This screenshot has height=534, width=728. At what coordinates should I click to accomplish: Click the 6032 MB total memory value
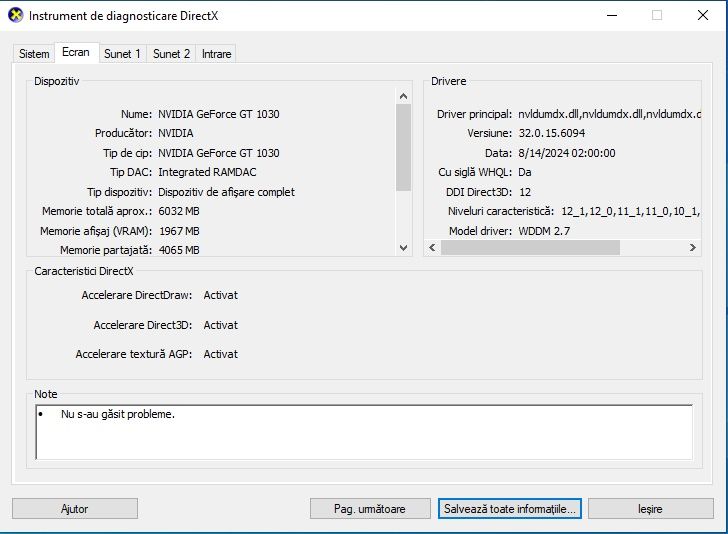tap(179, 211)
